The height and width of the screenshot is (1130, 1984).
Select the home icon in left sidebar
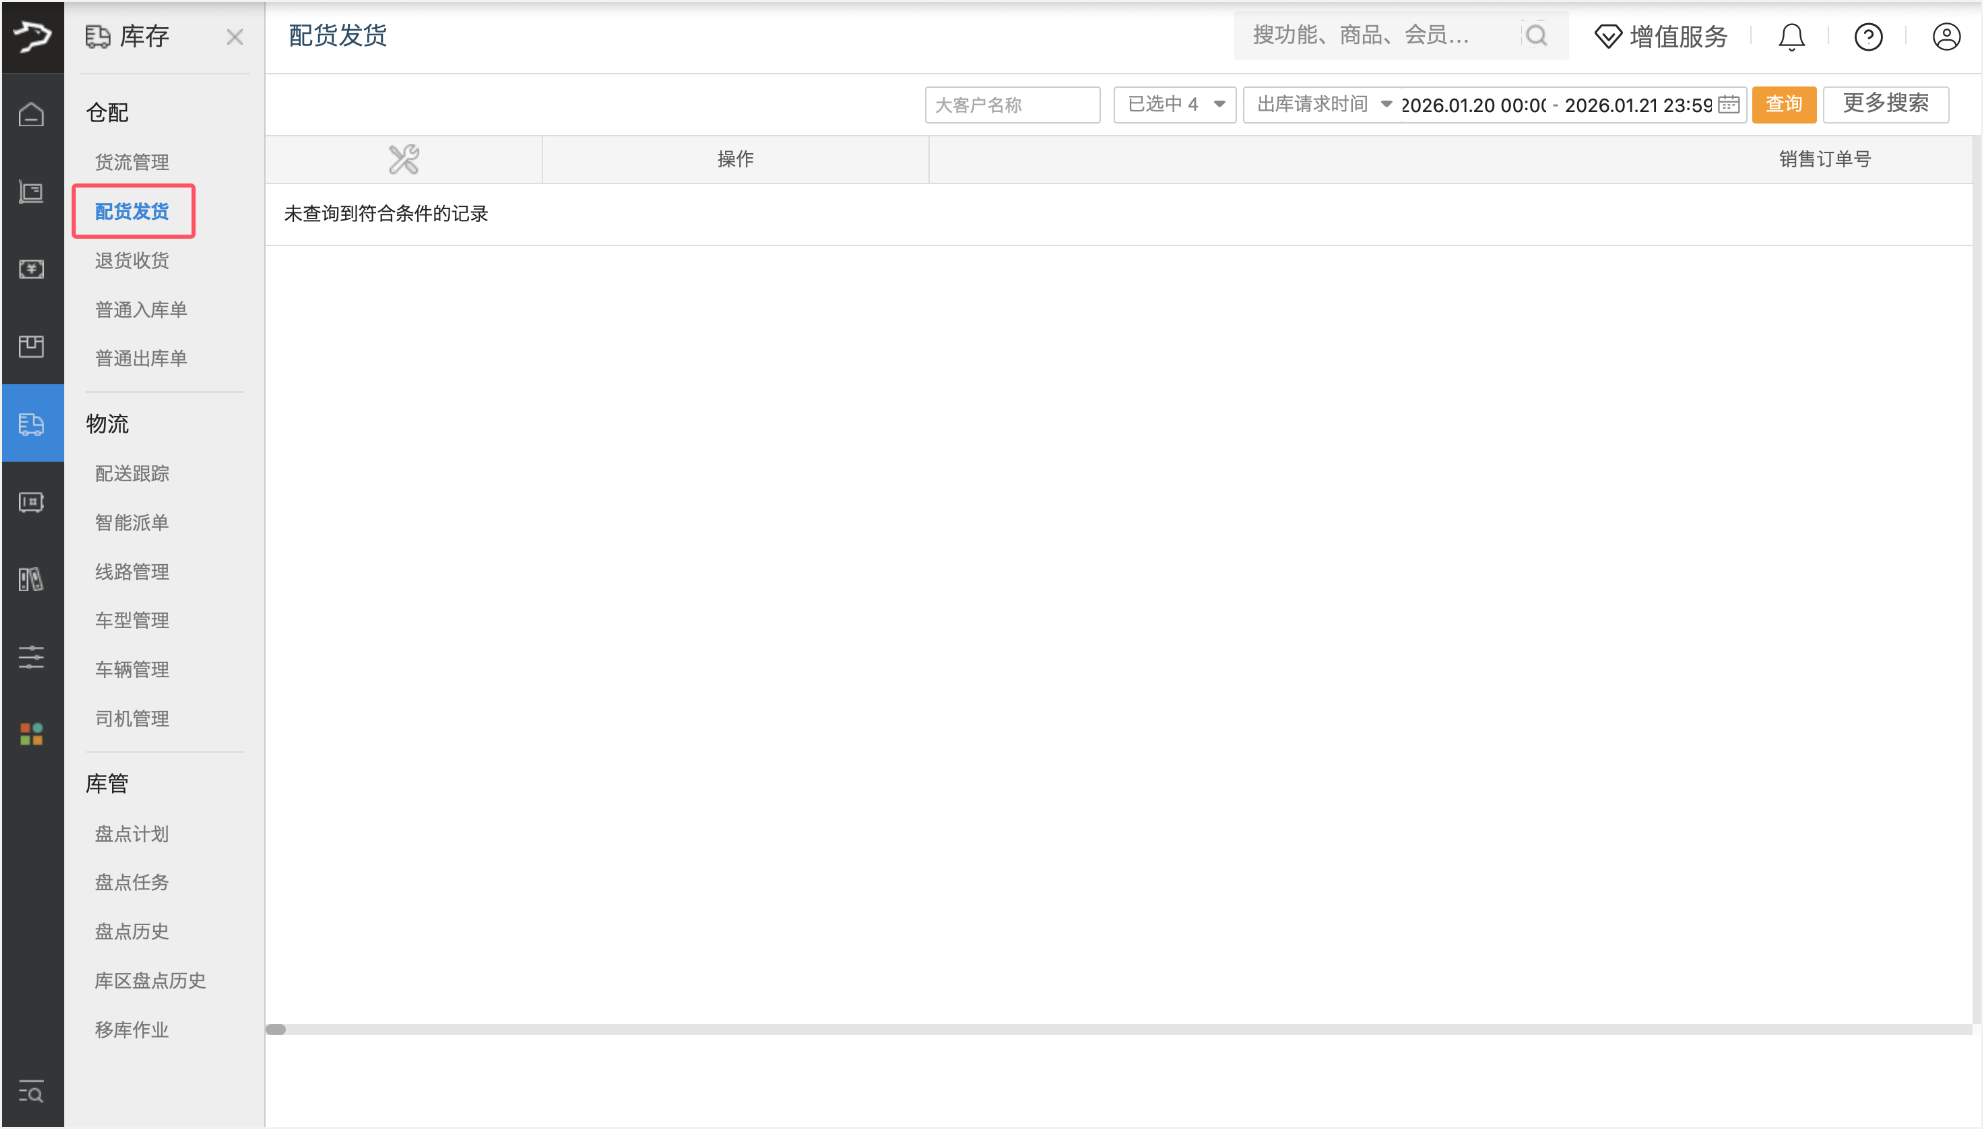tap(33, 114)
